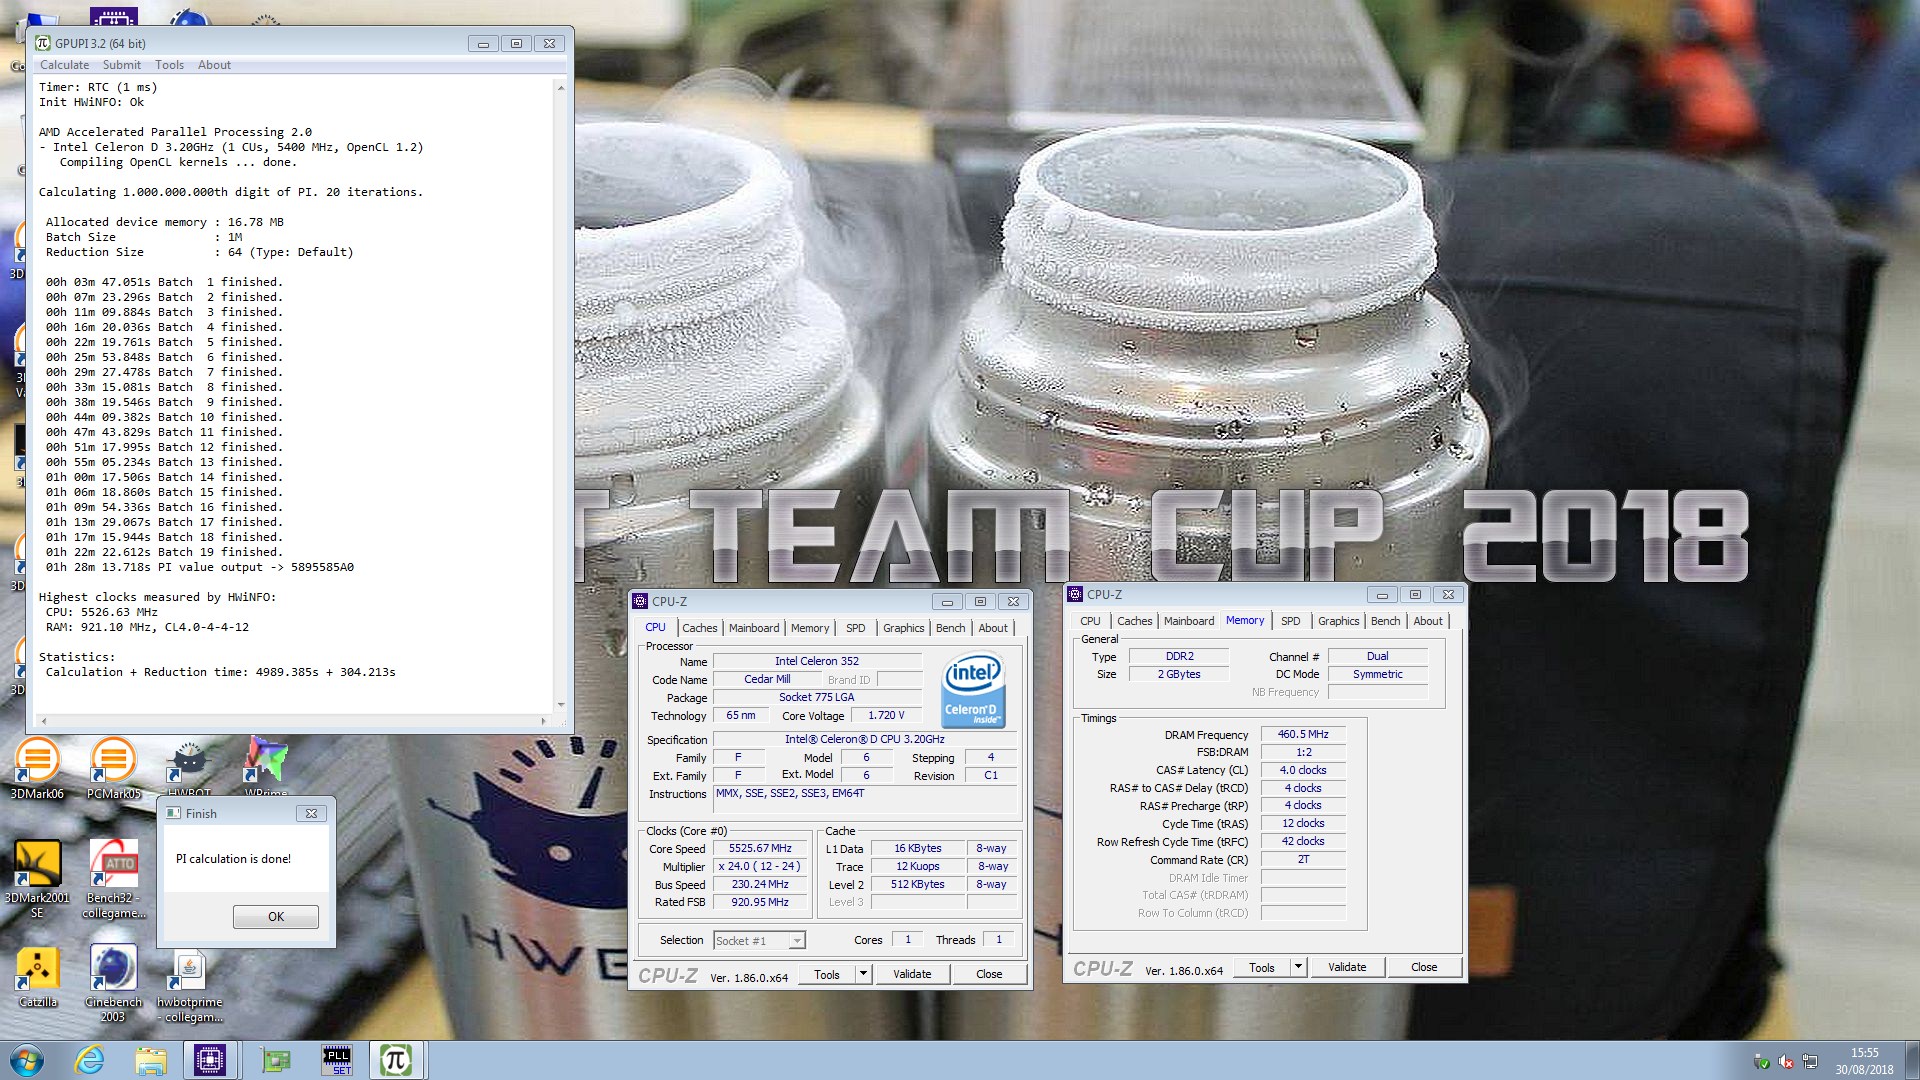This screenshot has width=1920, height=1080.
Task: Switch to GPUPI pi taskbar button
Action: click(396, 1060)
